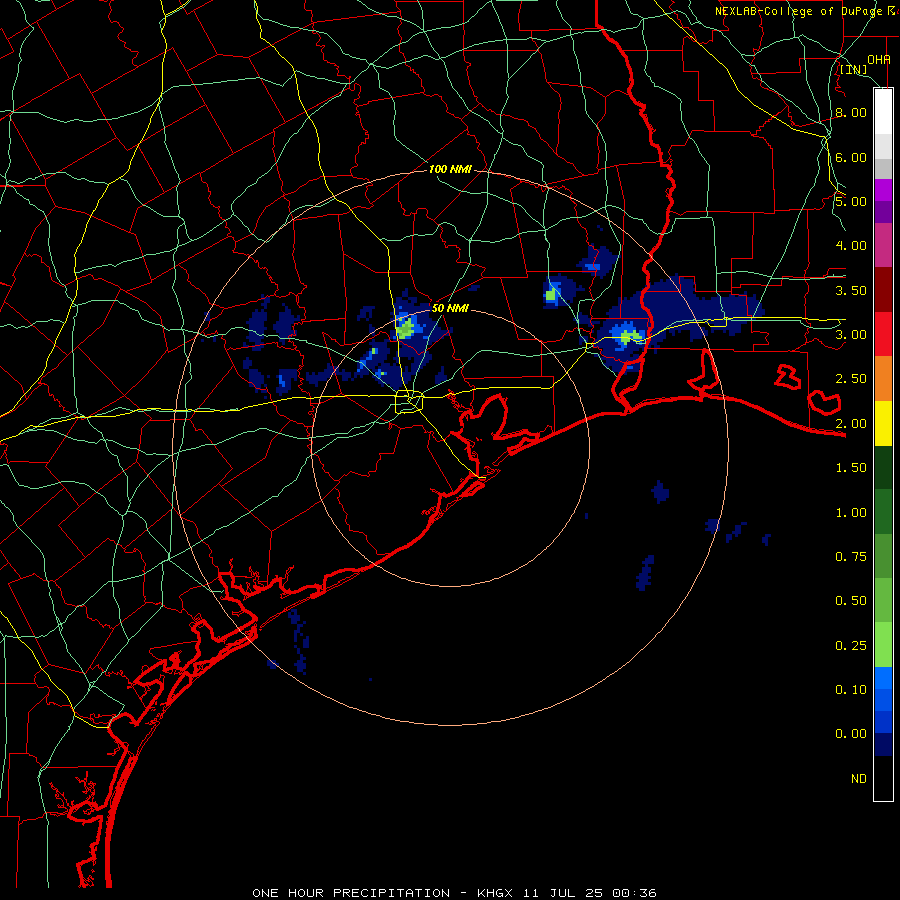The height and width of the screenshot is (900, 900).
Task: Select the bright red swatch in the color scale
Action: point(883,334)
